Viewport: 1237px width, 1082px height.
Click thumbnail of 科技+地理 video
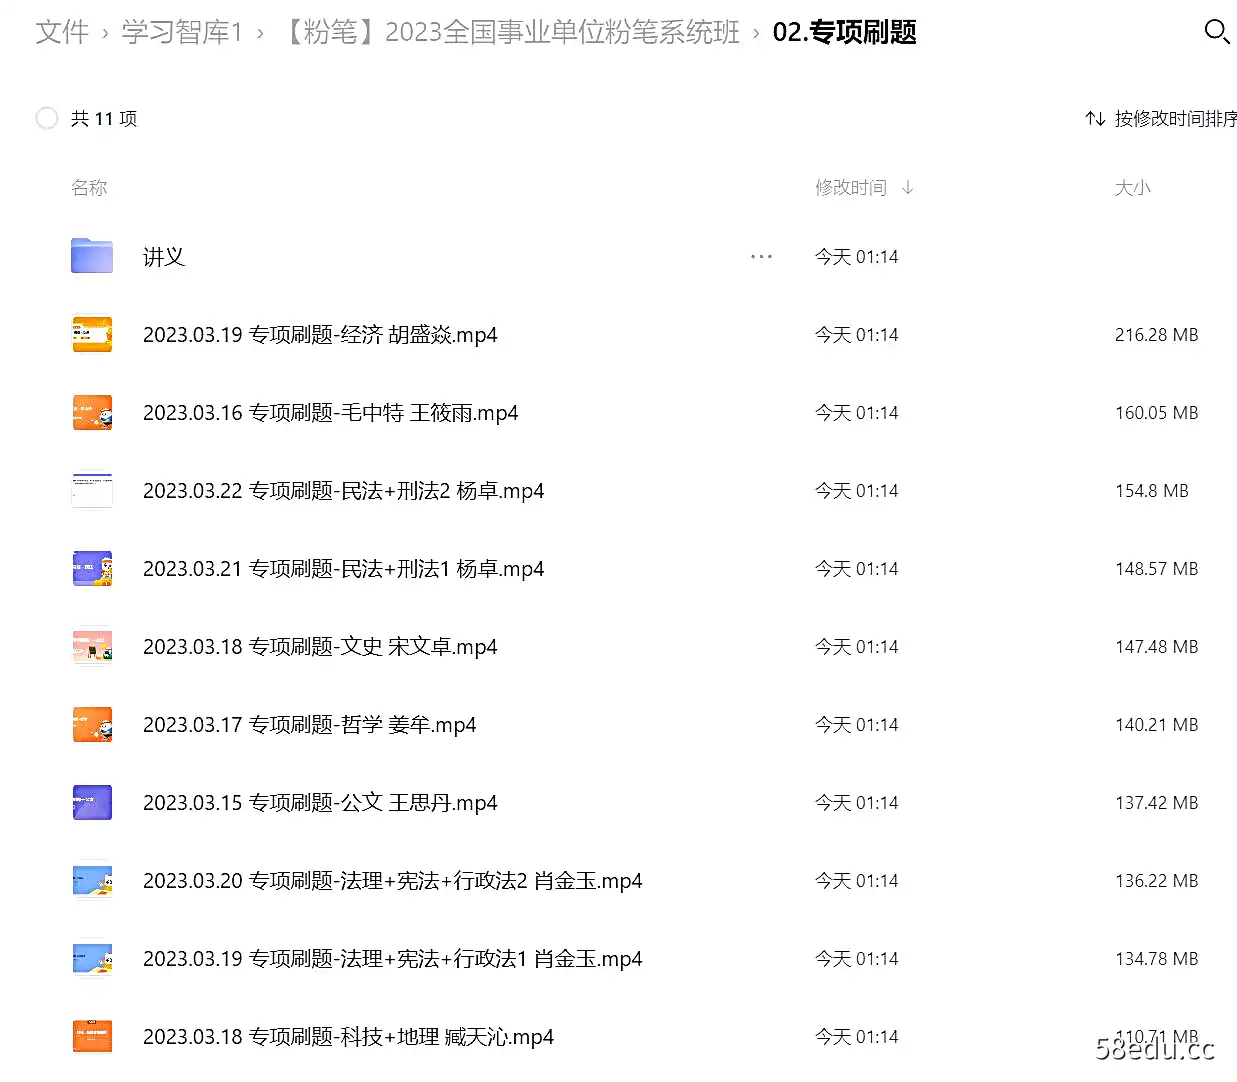[x=92, y=1037]
